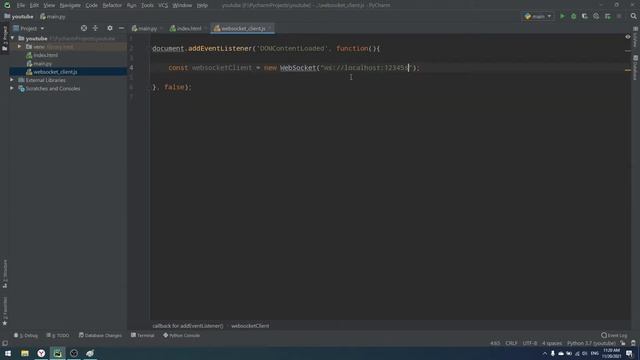The width and height of the screenshot is (640, 360).
Task: Expand the venv folder
Action: coord(19,47)
